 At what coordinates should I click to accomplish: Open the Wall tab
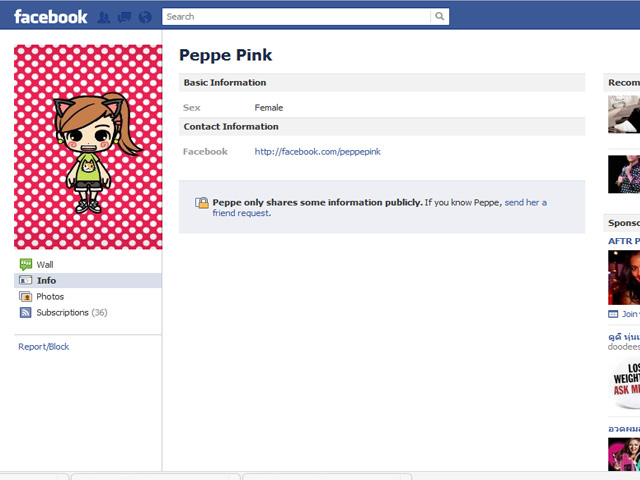[x=88, y=264]
